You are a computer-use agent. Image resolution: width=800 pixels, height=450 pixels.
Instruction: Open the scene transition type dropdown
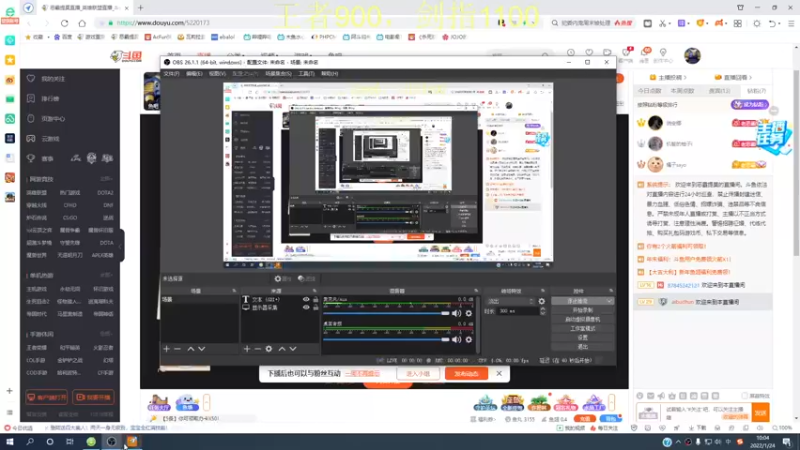click(510, 302)
